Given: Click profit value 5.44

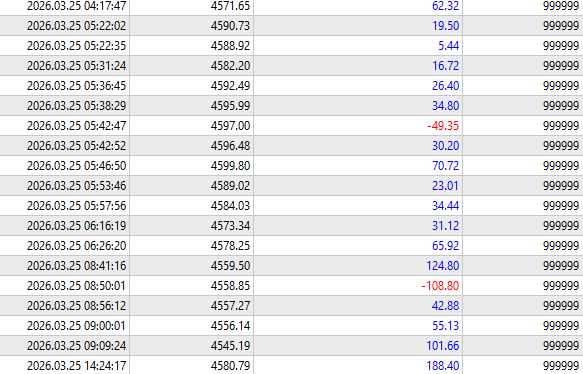Looking at the screenshot, I should (448, 46).
